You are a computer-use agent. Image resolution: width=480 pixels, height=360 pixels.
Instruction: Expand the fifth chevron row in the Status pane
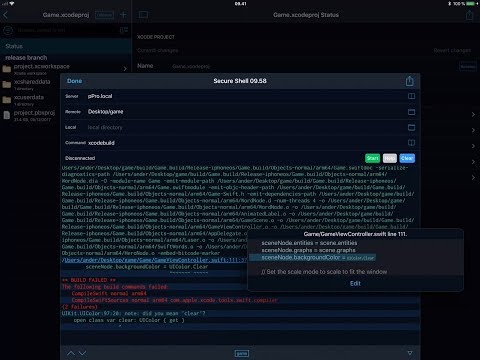pos(473,177)
